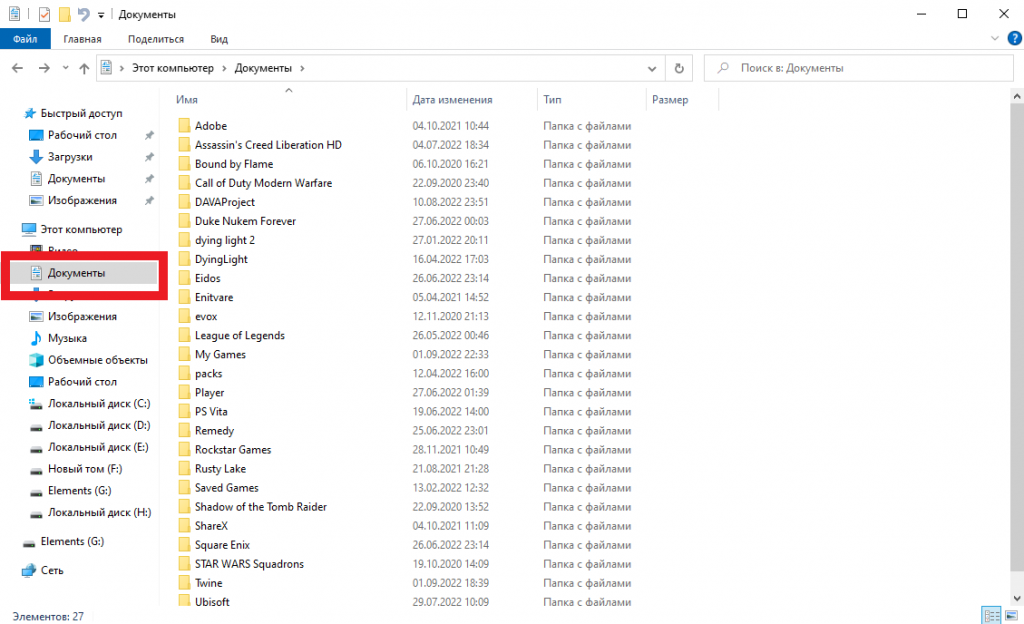Sort by the Тип column header
Screen dimensions: 1024x624
[x=552, y=100]
